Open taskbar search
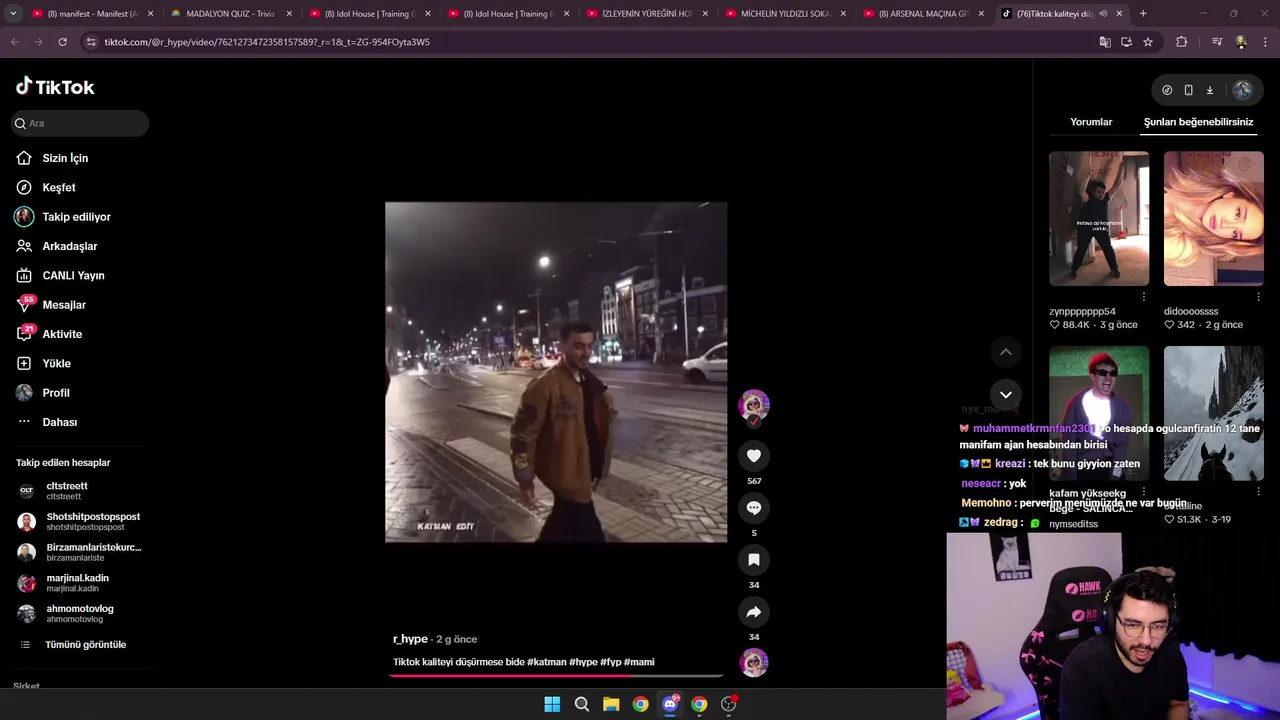Viewport: 1280px width, 720px height. click(581, 704)
